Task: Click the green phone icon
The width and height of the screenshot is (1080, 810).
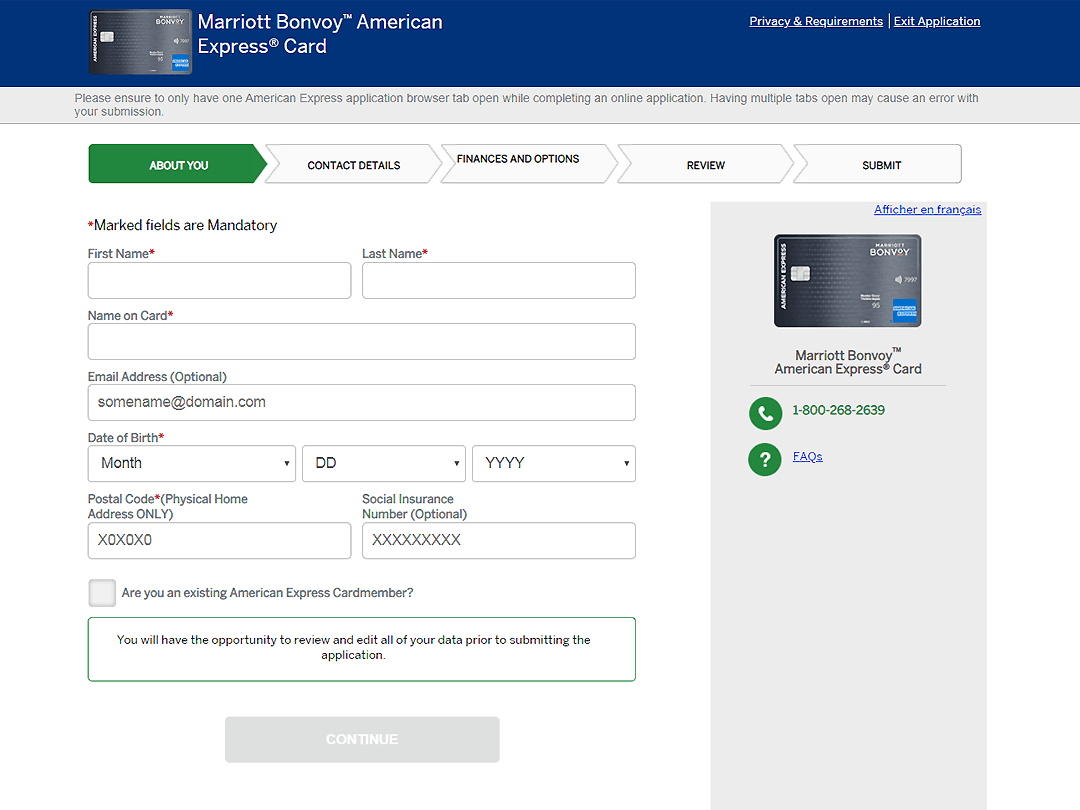Action: click(x=765, y=413)
